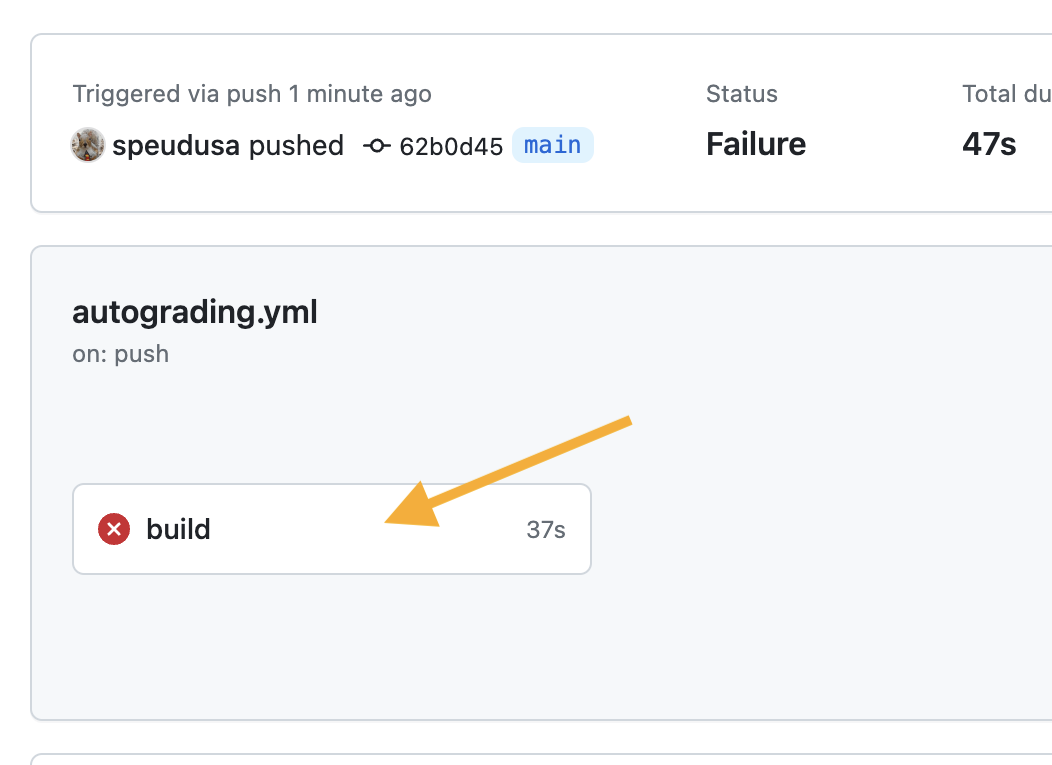
Task: Open the speudusa user profile link
Action: pos(176,146)
